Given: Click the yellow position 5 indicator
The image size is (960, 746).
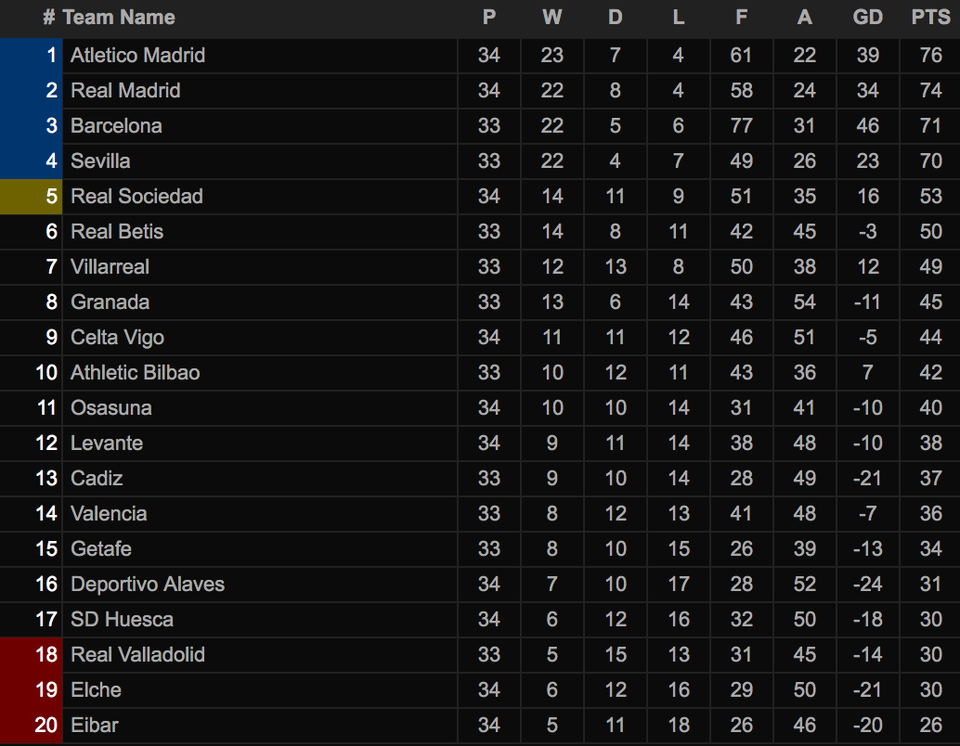Looking at the screenshot, I should pyautogui.click(x=31, y=196).
